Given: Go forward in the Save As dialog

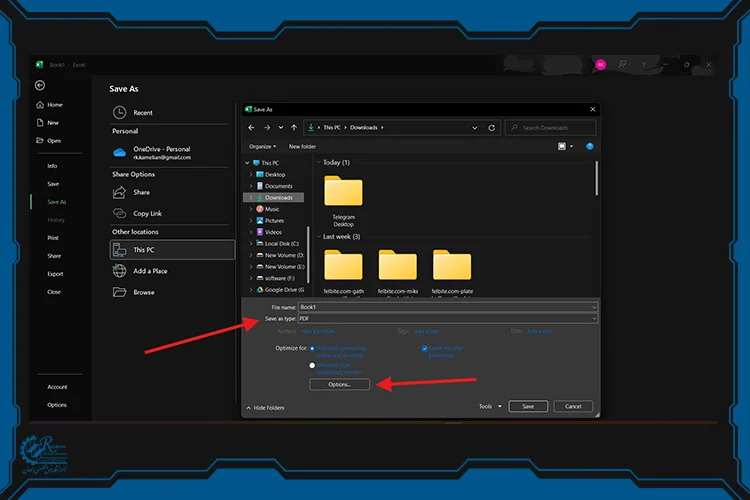Looking at the screenshot, I should pos(267,128).
